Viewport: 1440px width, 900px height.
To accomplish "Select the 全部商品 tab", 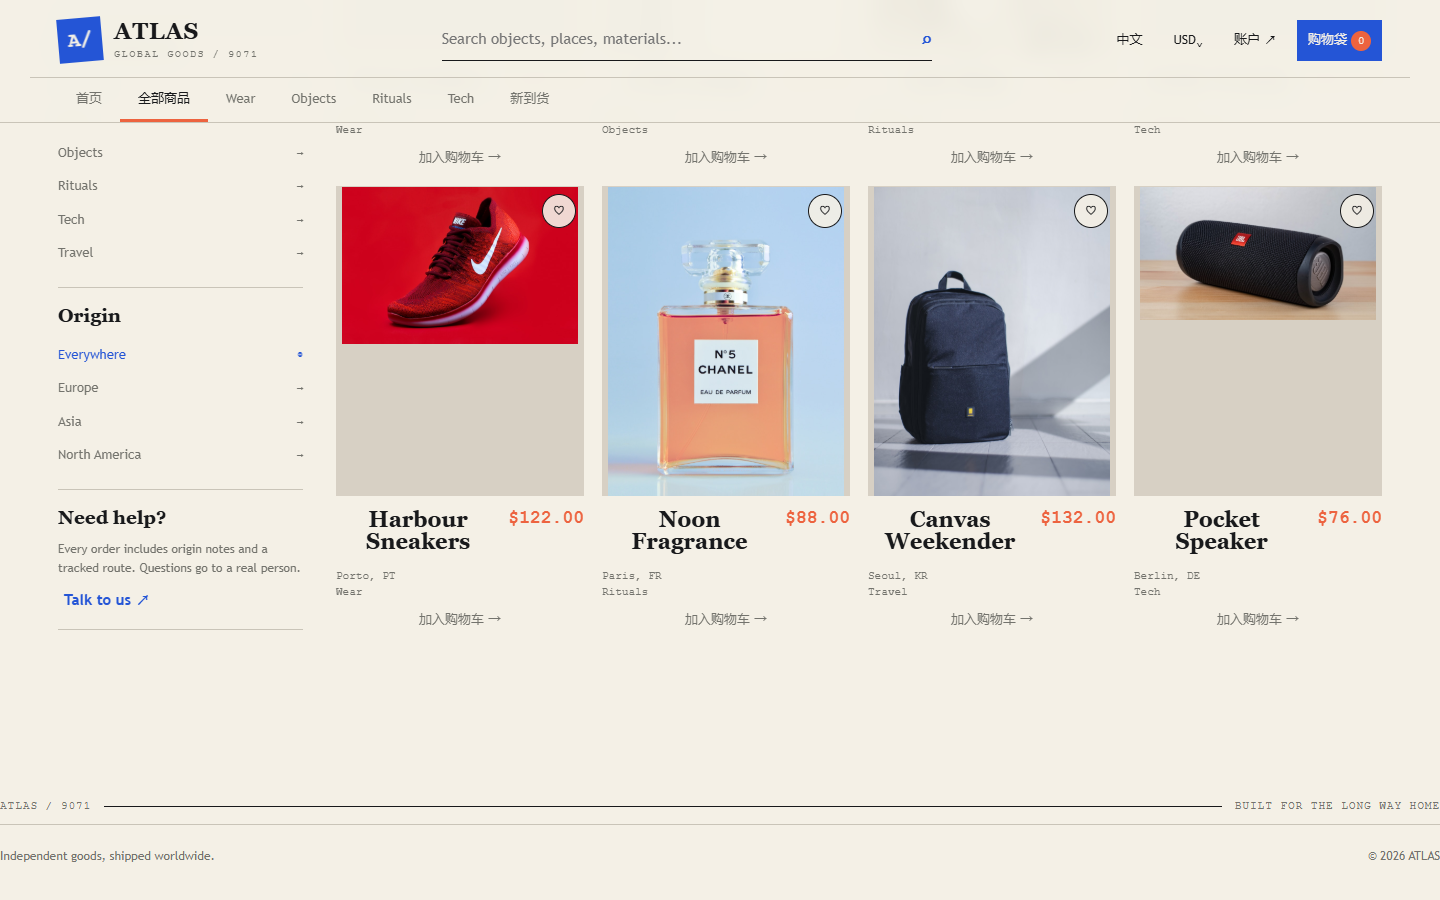I will (x=164, y=98).
